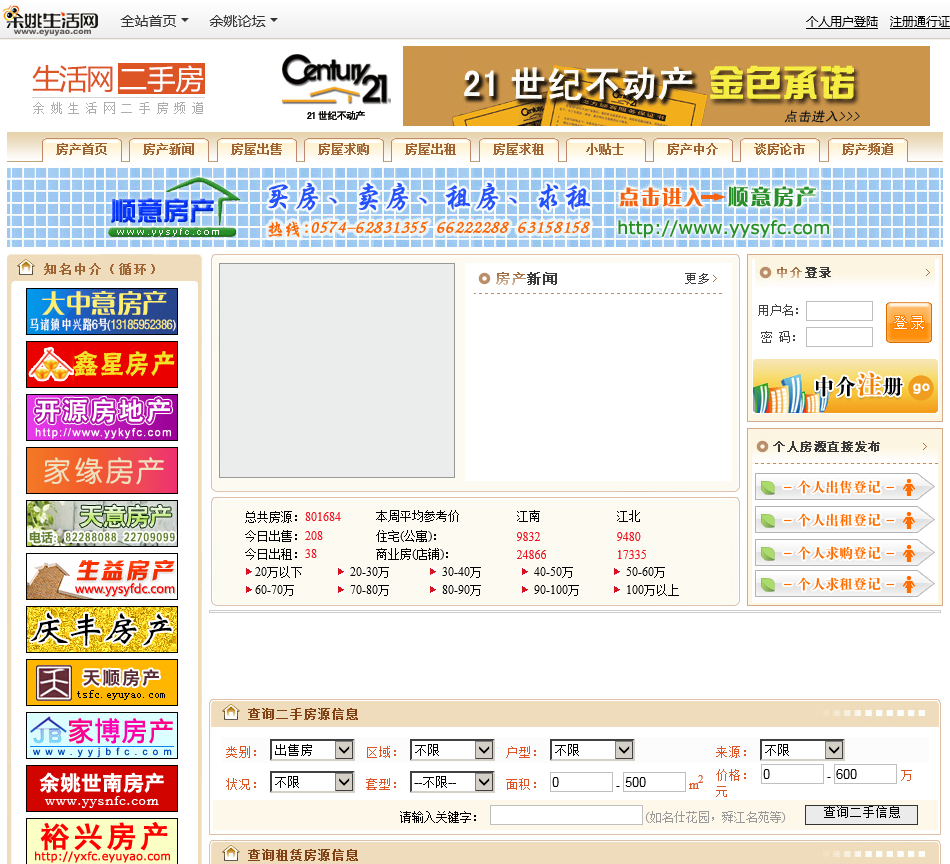Expand the 余姚论坛 dropdown menu
Image resolution: width=950 pixels, height=864 pixels.
[243, 21]
